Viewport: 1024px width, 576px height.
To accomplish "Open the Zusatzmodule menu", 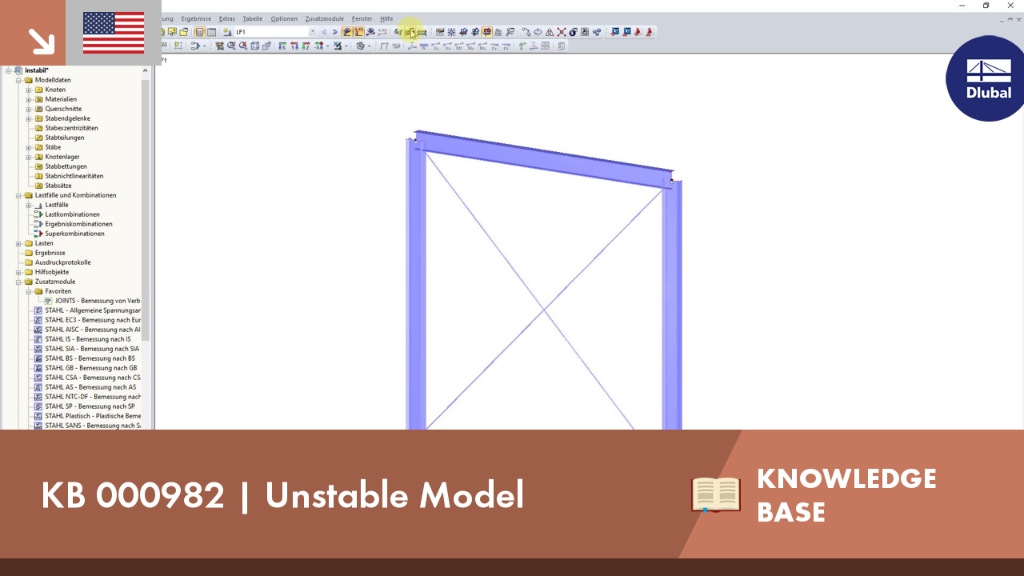I will pos(325,19).
